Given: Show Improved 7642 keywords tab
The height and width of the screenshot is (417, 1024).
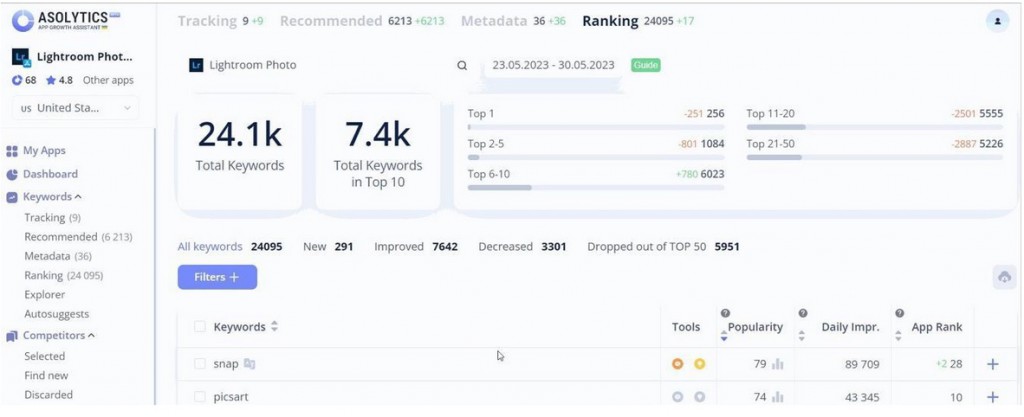Looking at the screenshot, I should 416,247.
